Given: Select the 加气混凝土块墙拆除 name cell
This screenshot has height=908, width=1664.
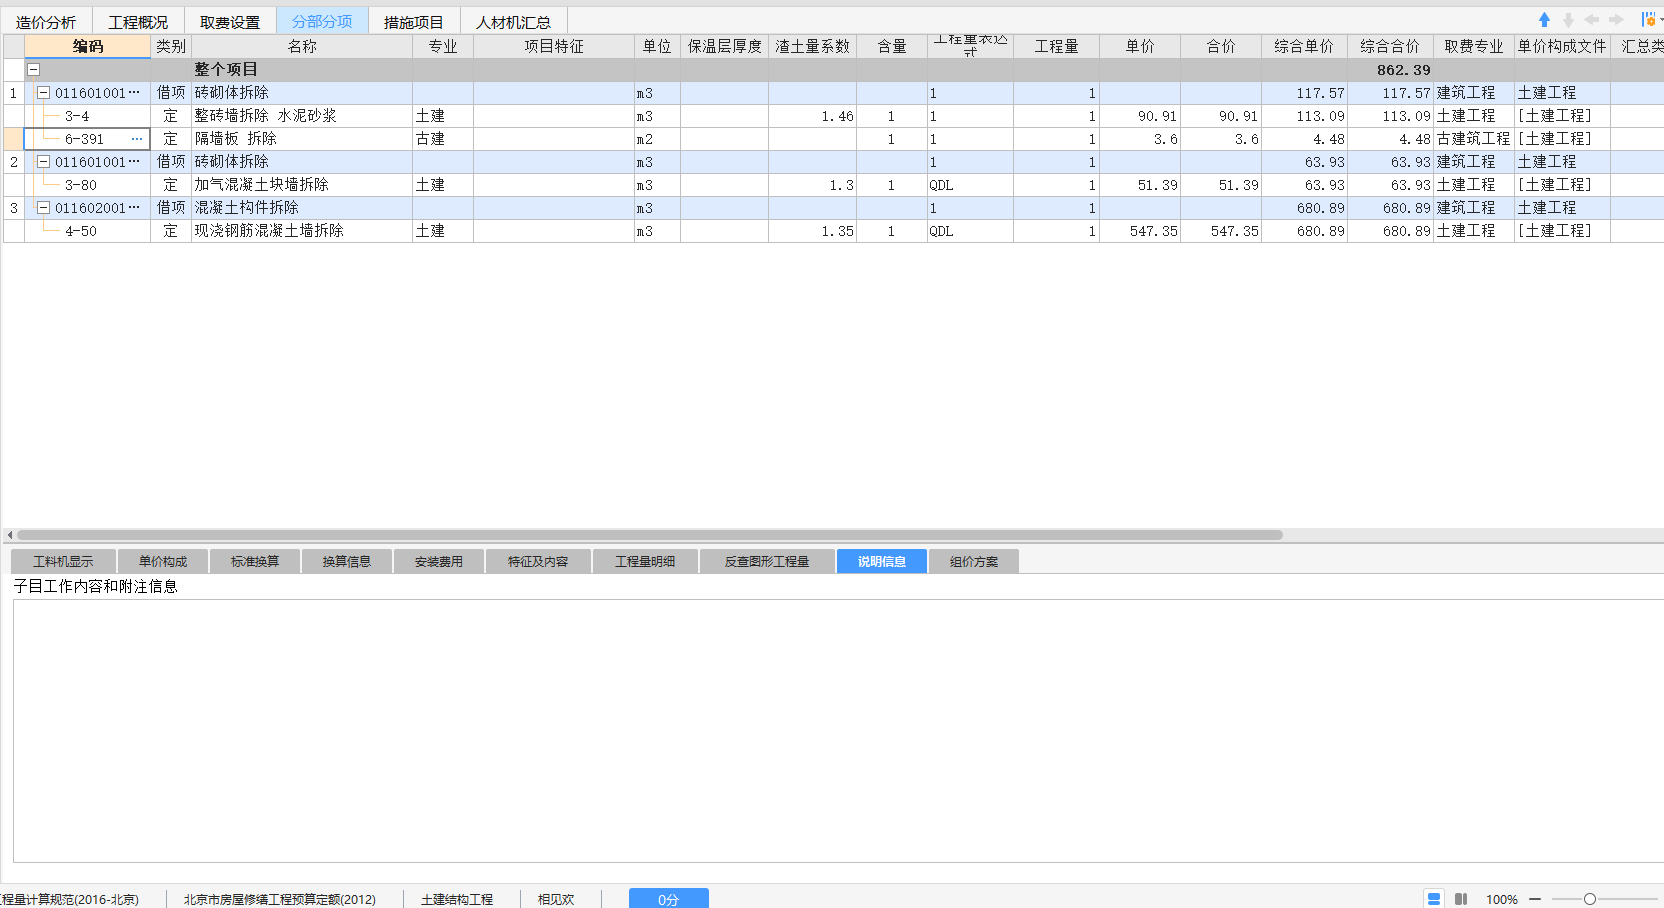Looking at the screenshot, I should (302, 185).
